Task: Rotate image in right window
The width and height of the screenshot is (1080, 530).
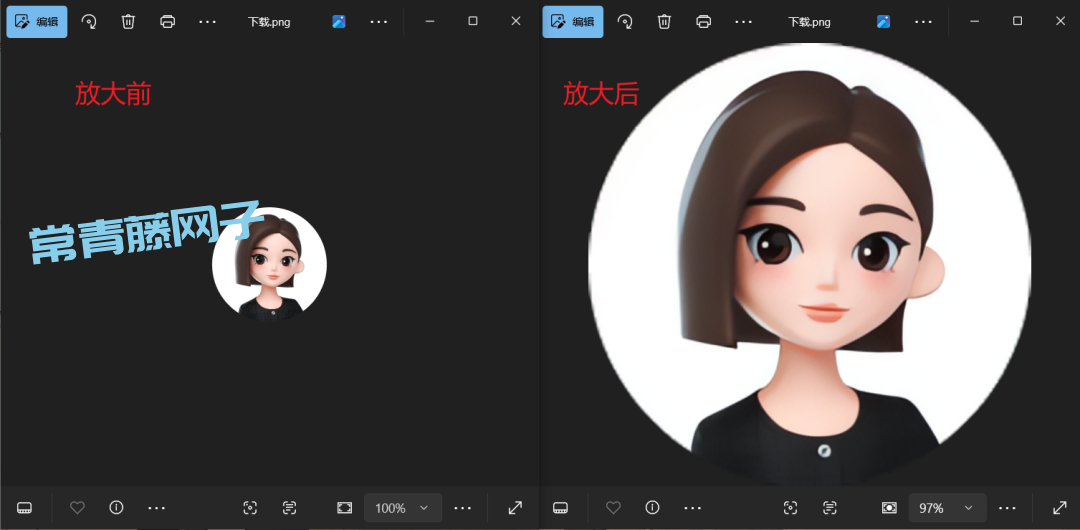Action: coord(625,21)
